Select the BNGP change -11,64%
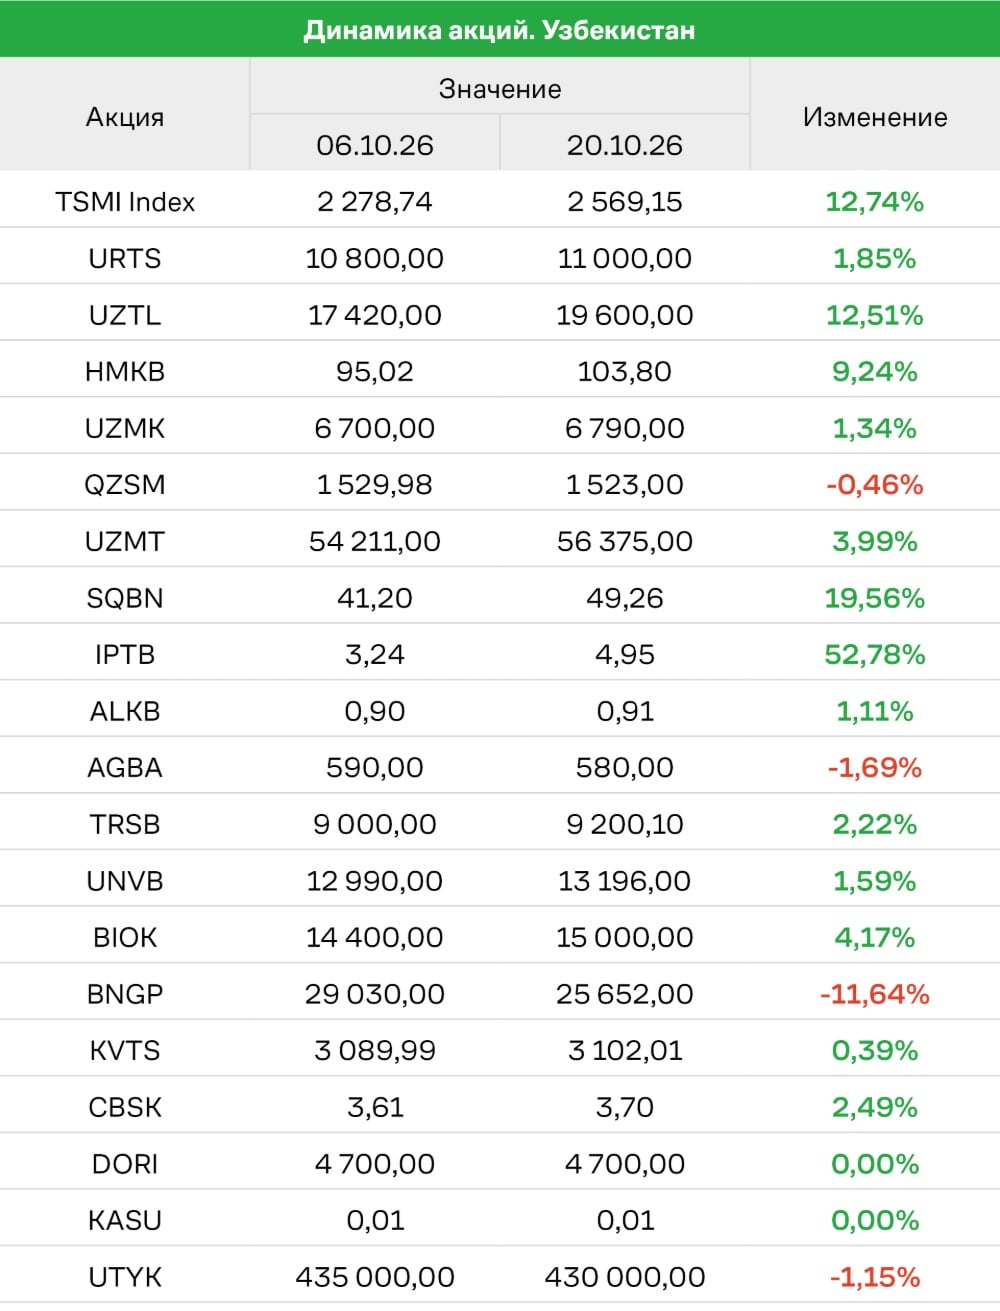The height and width of the screenshot is (1311, 1000). coord(875,995)
